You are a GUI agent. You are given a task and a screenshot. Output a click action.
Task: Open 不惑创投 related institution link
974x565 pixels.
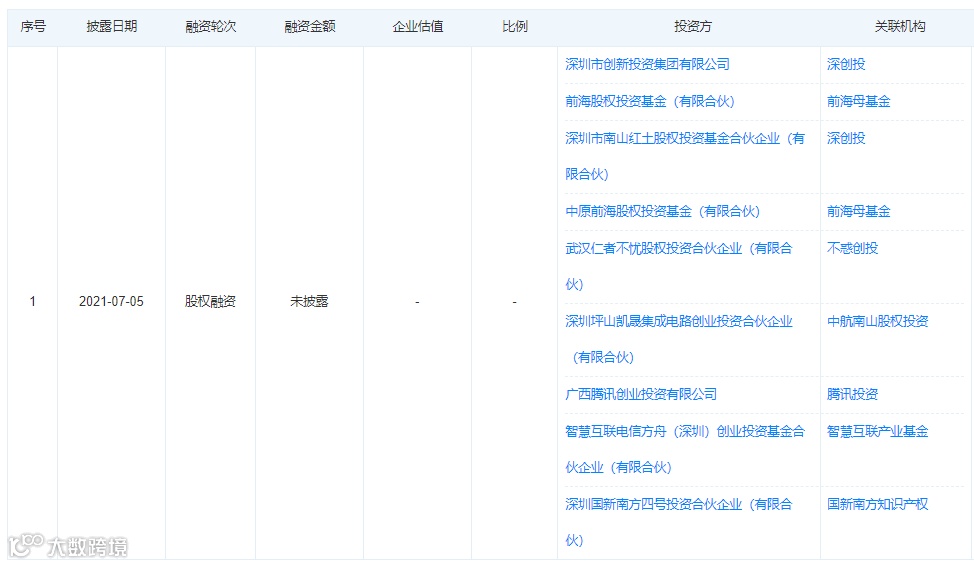[852, 248]
